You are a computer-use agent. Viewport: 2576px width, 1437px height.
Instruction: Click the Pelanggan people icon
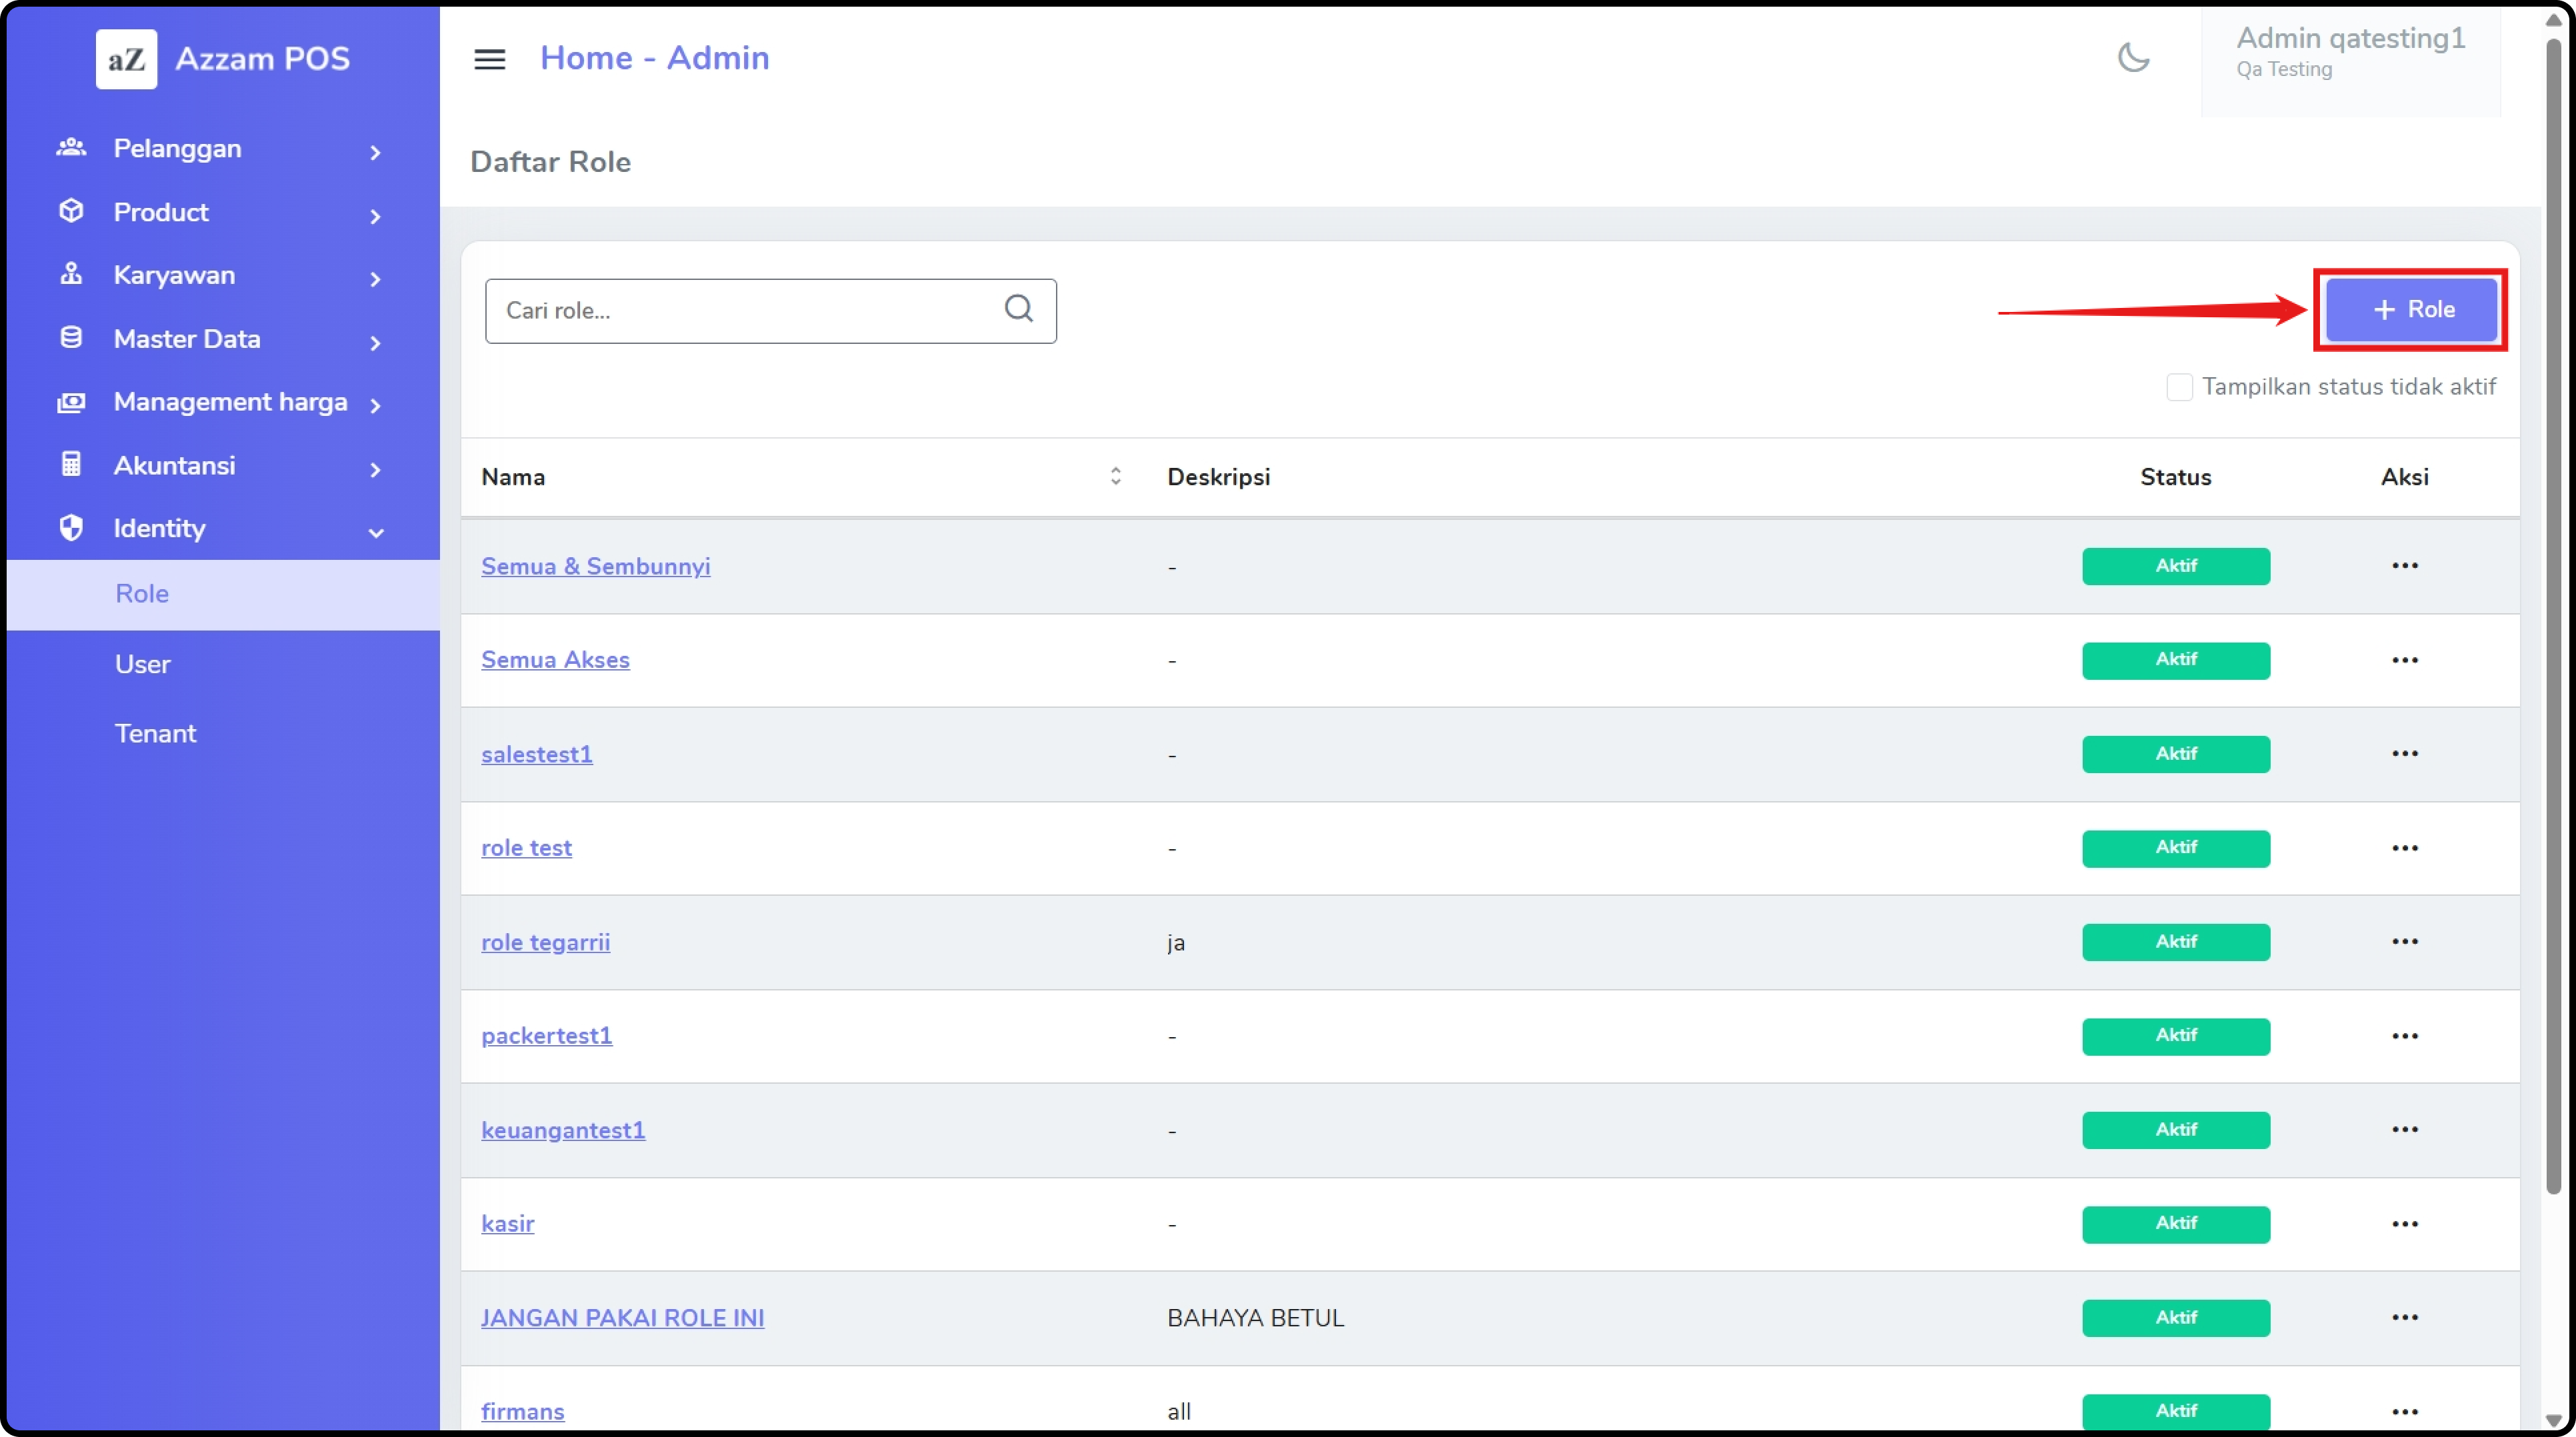click(x=71, y=148)
